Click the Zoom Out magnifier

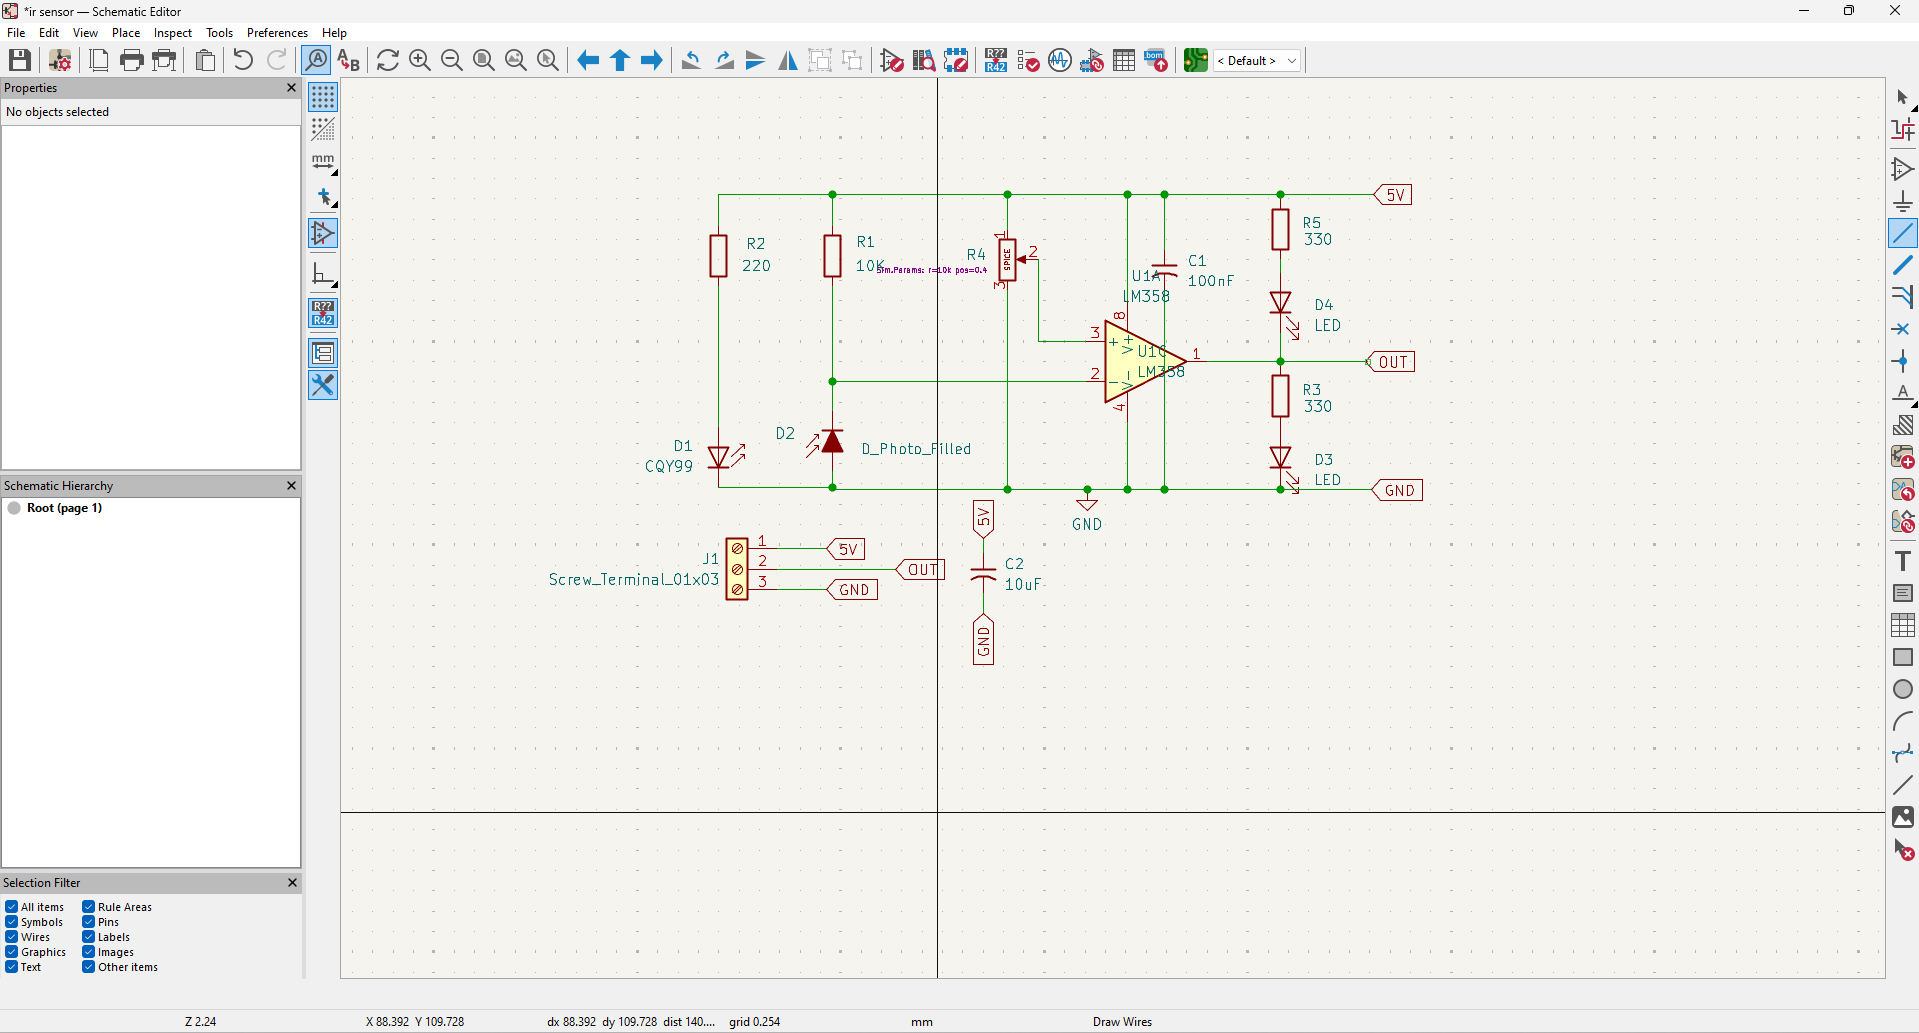tap(452, 60)
